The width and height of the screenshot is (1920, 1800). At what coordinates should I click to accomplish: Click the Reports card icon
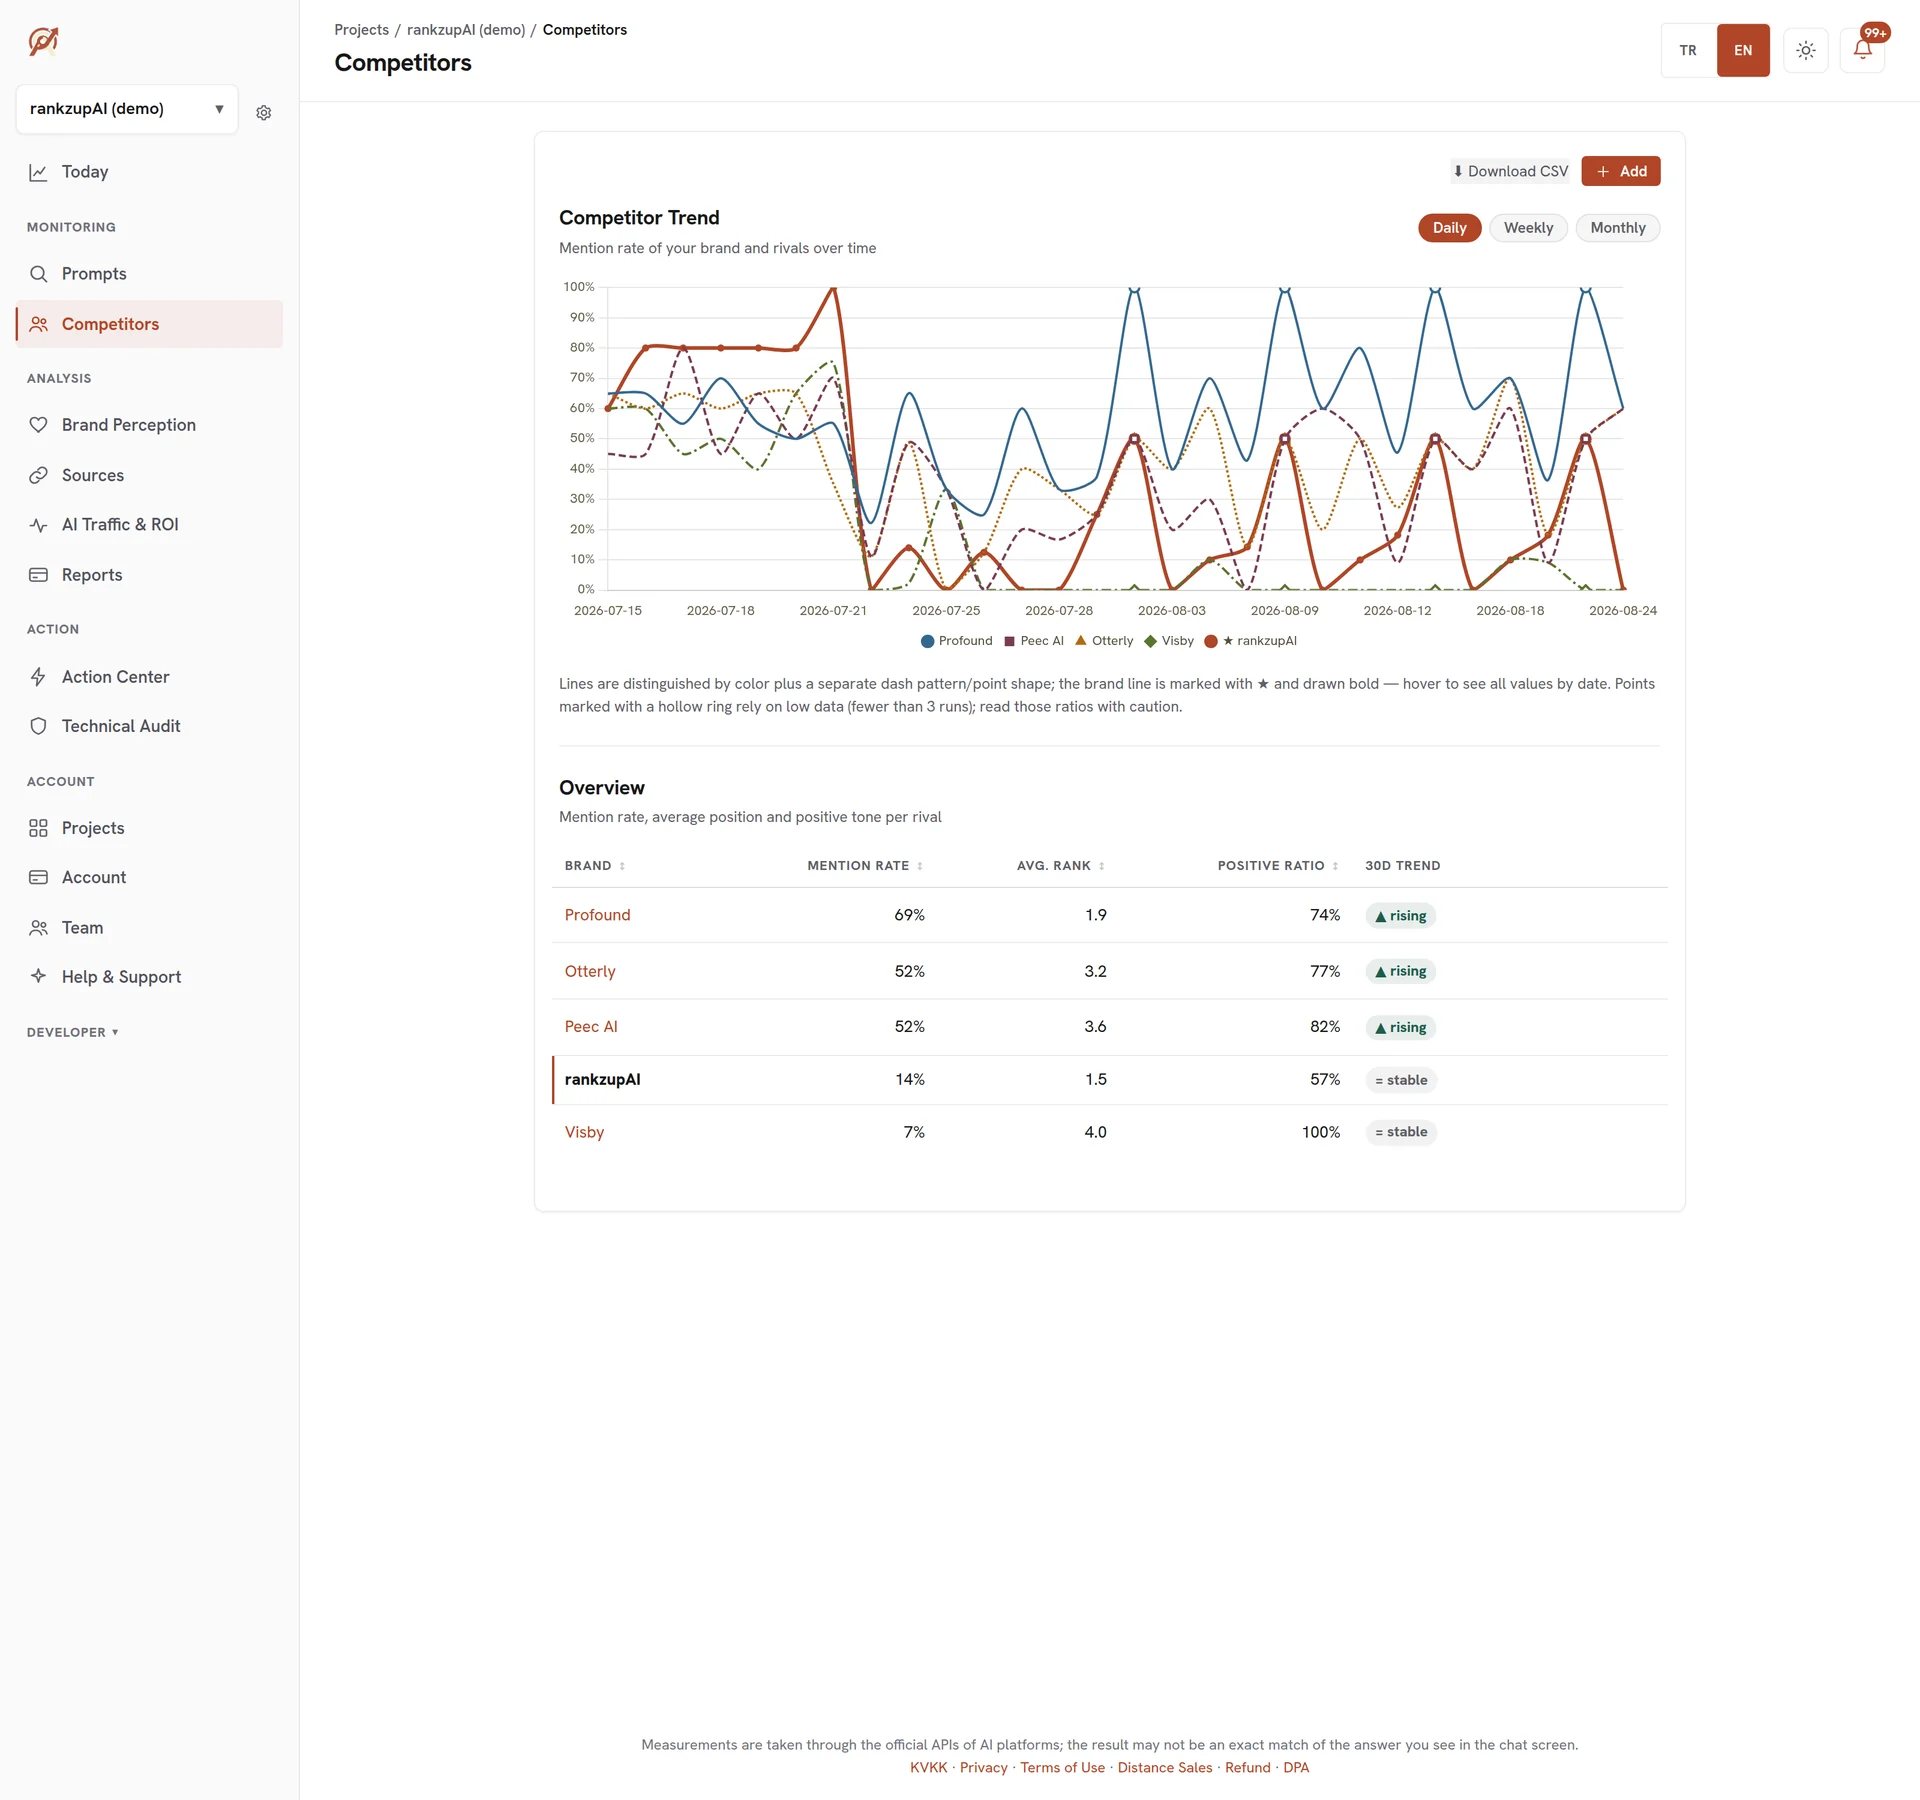38,575
